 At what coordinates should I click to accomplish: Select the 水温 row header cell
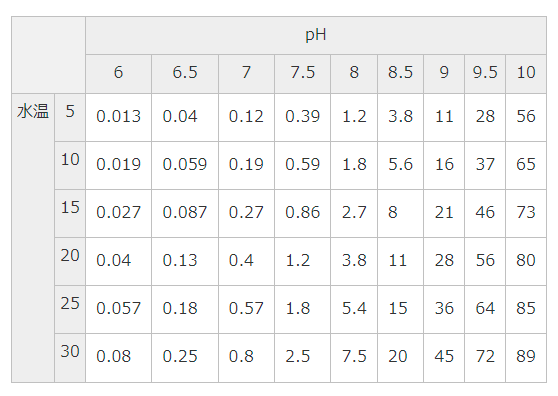pyautogui.click(x=33, y=238)
